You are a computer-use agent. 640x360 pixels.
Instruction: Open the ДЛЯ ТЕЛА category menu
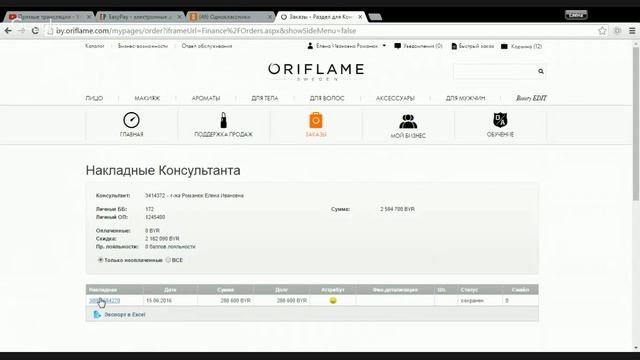[264, 98]
